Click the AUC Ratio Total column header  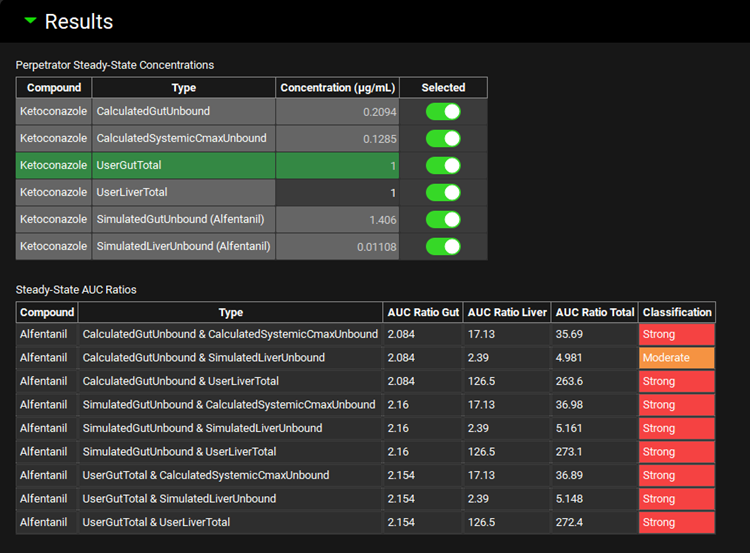pyautogui.click(x=594, y=312)
